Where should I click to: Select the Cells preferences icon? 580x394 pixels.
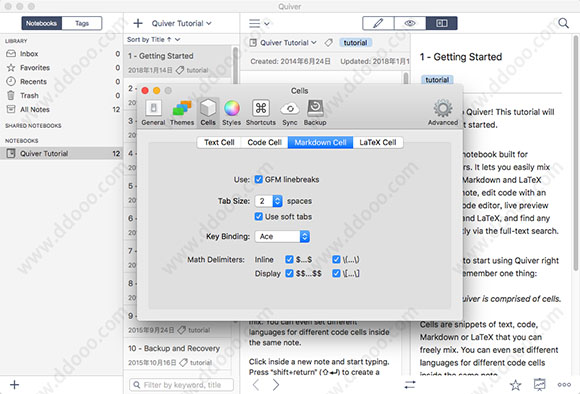click(x=208, y=113)
